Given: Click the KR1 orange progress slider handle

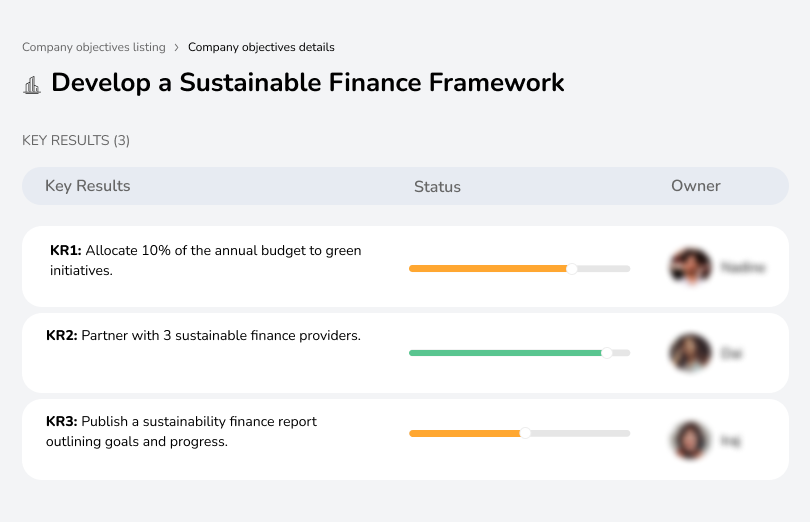Looking at the screenshot, I should point(572,268).
